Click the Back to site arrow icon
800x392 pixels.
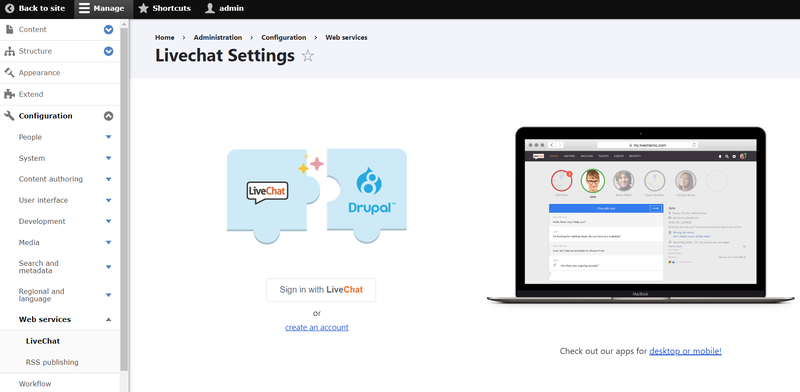pos(9,8)
